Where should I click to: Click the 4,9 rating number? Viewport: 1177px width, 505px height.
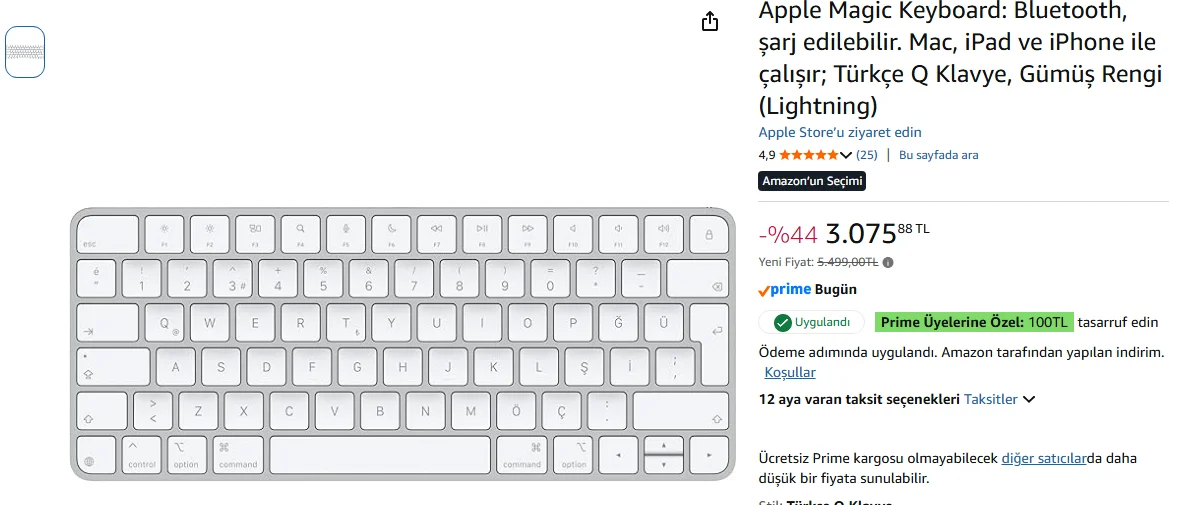coord(767,155)
